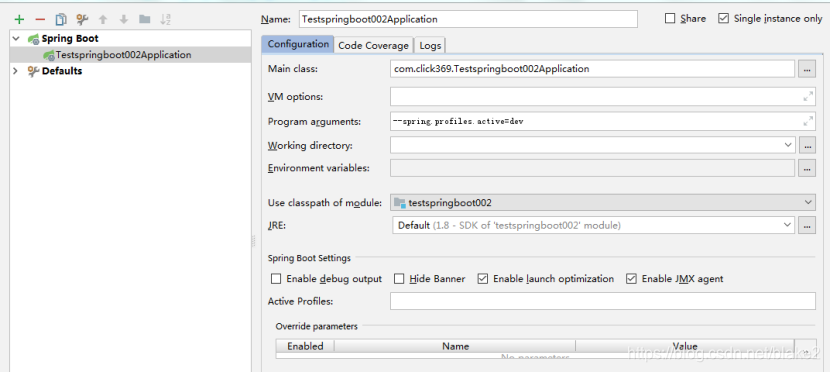830x372 pixels.
Task: Switch to the Configuration tab
Action: coord(298,44)
